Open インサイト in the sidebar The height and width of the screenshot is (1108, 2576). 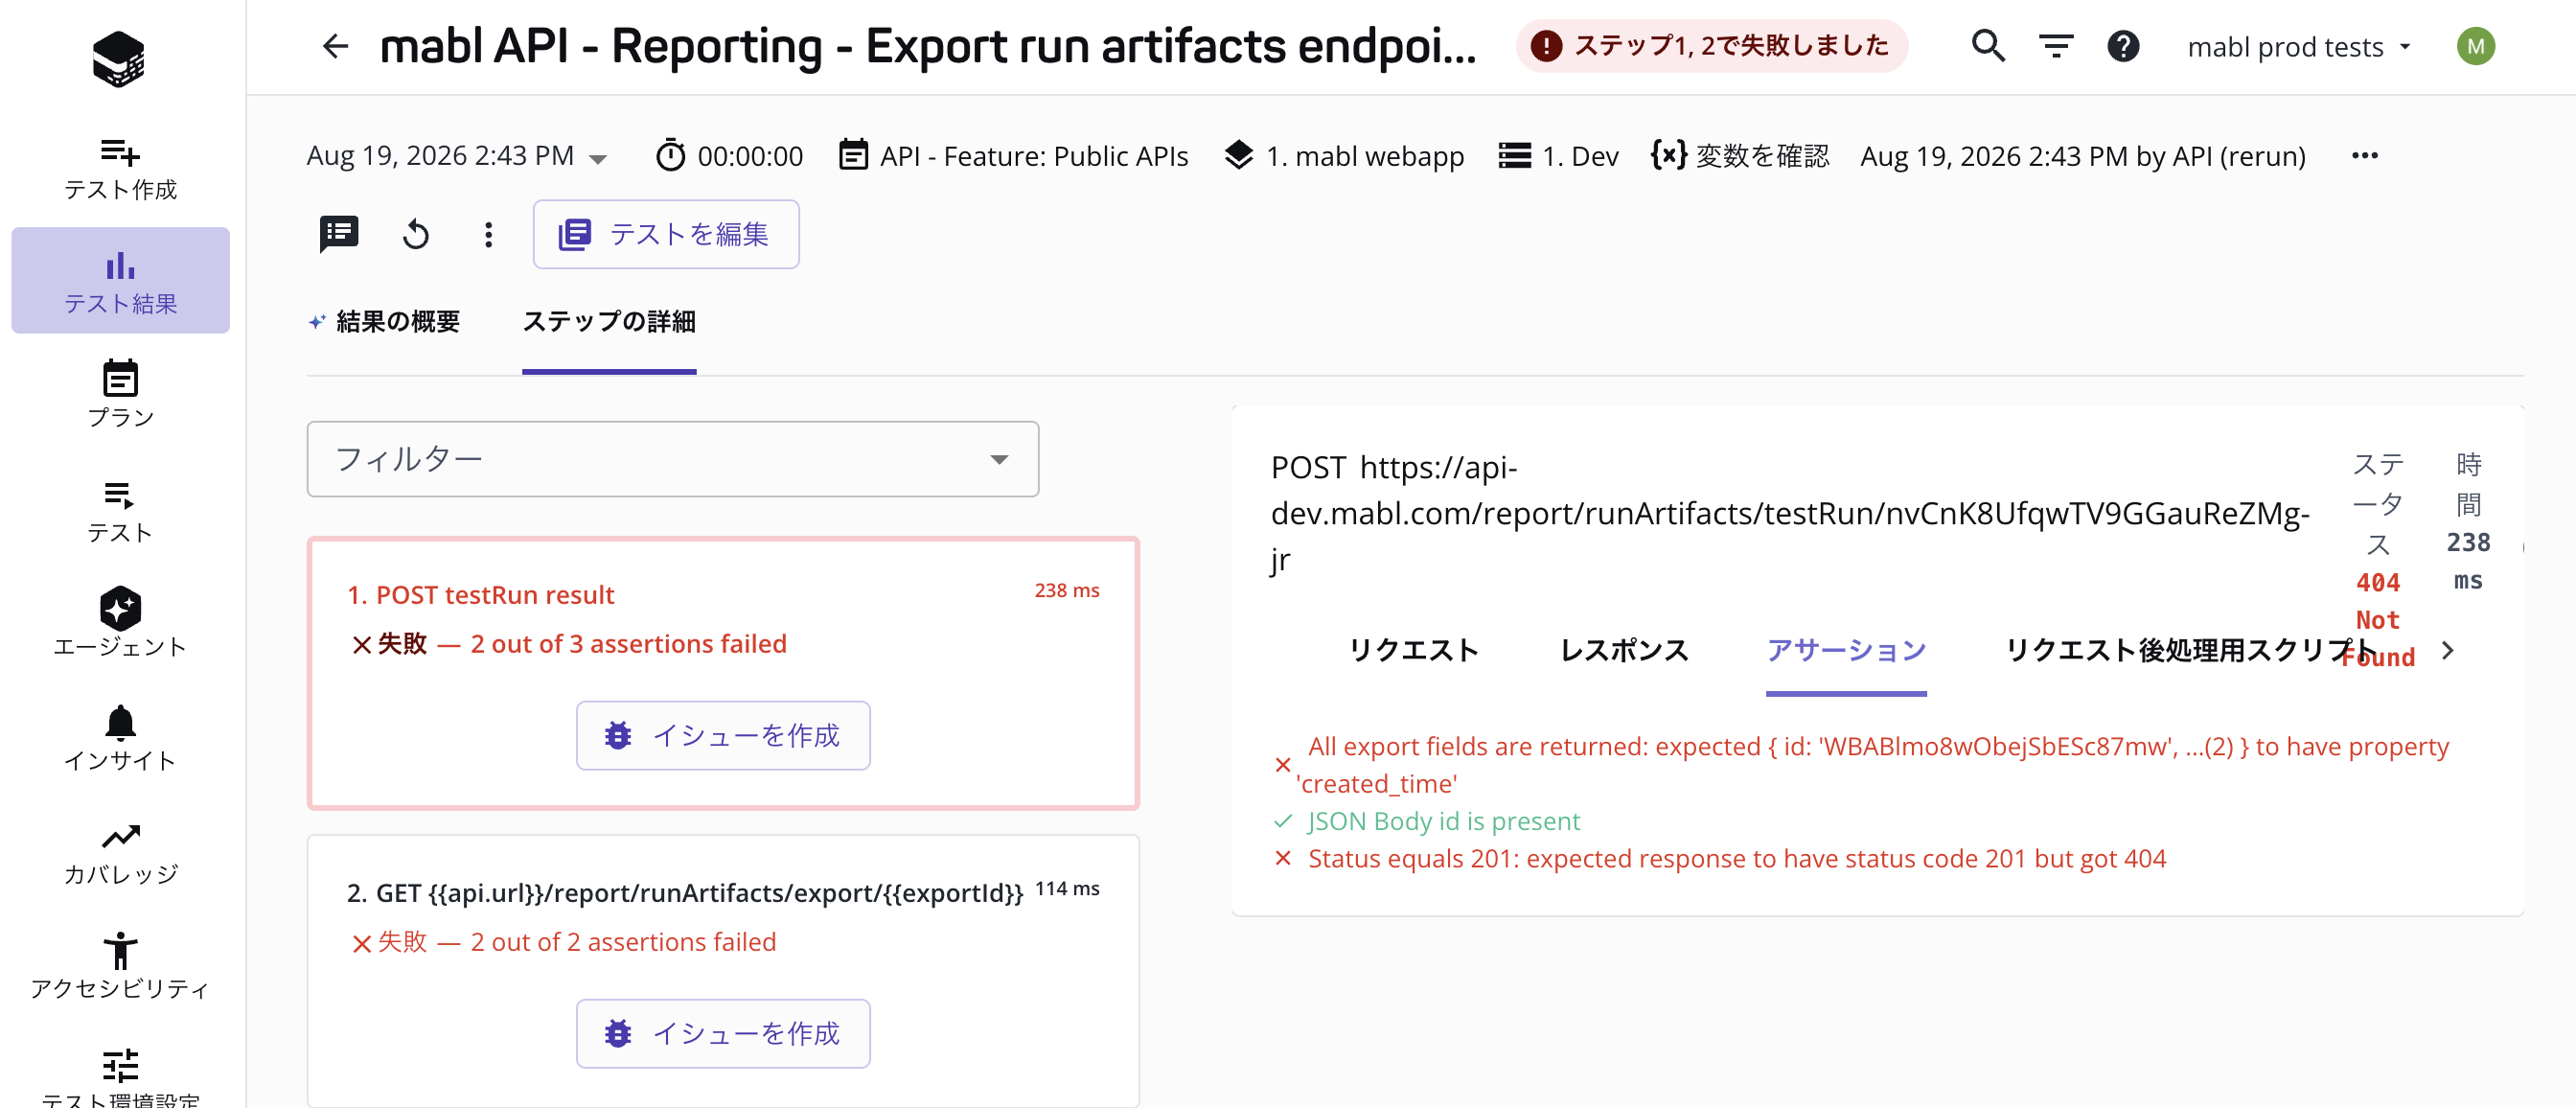tap(120, 737)
